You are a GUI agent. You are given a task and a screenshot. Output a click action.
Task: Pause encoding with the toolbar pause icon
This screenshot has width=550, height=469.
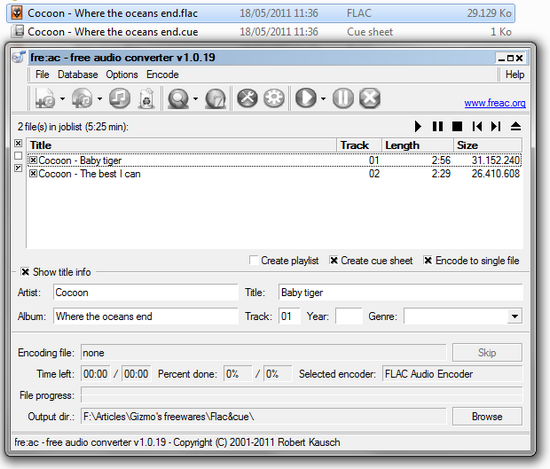coord(343,98)
